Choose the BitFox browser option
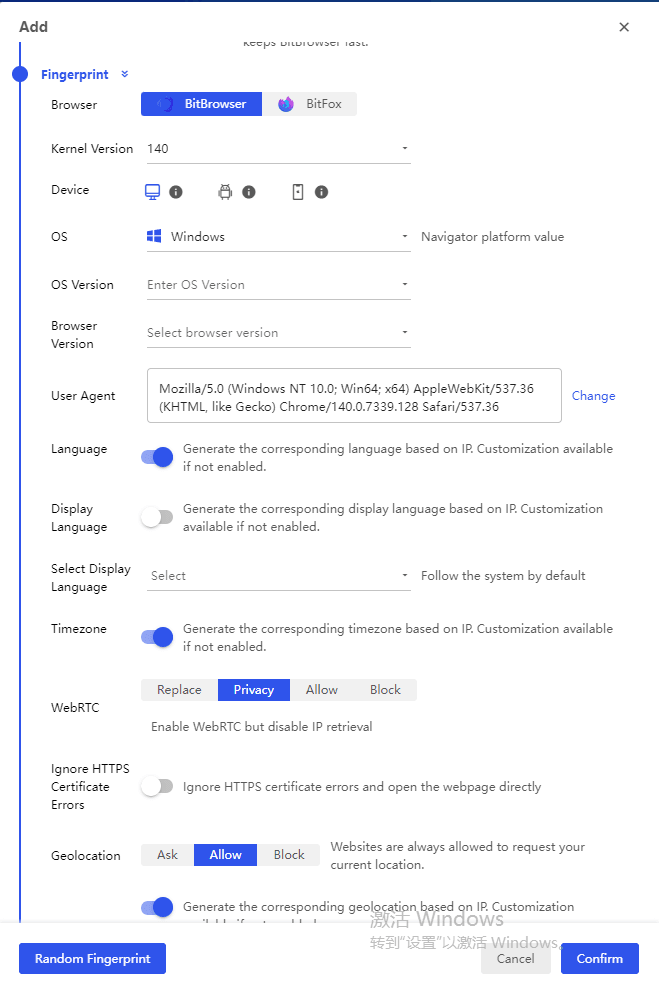The height and width of the screenshot is (991, 659). click(310, 104)
